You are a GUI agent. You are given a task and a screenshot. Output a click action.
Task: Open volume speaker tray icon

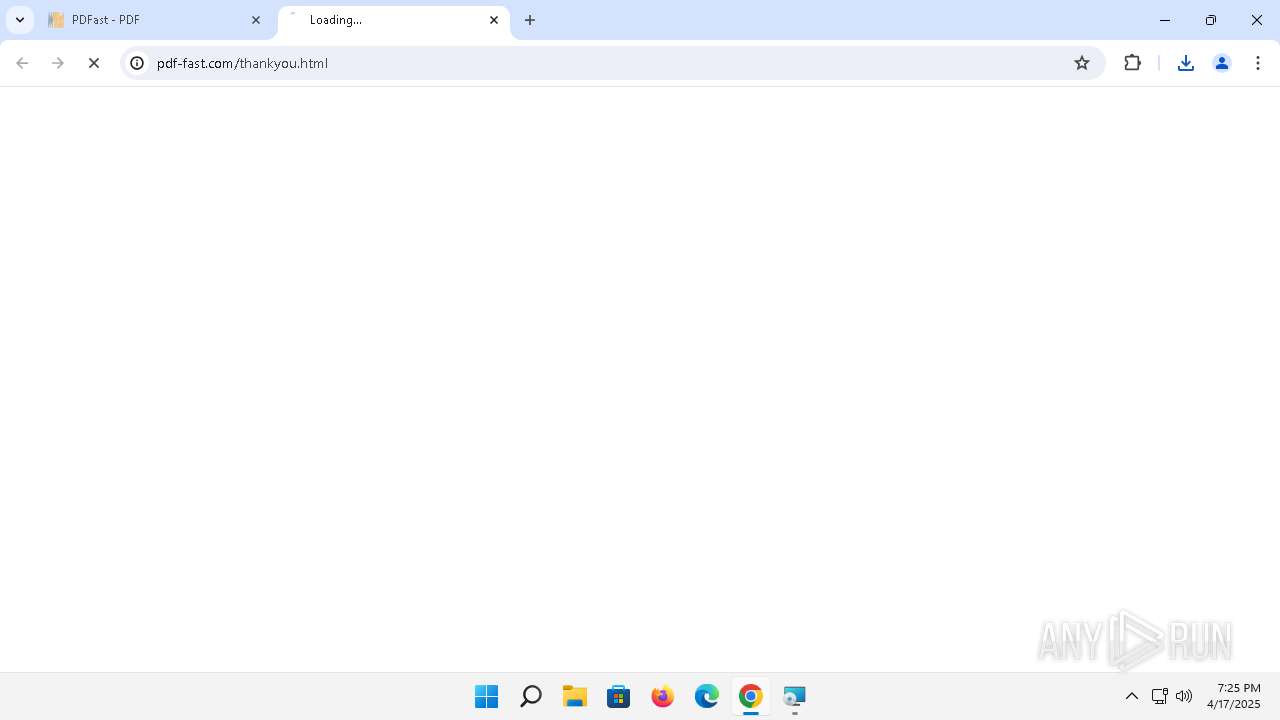(x=1184, y=696)
